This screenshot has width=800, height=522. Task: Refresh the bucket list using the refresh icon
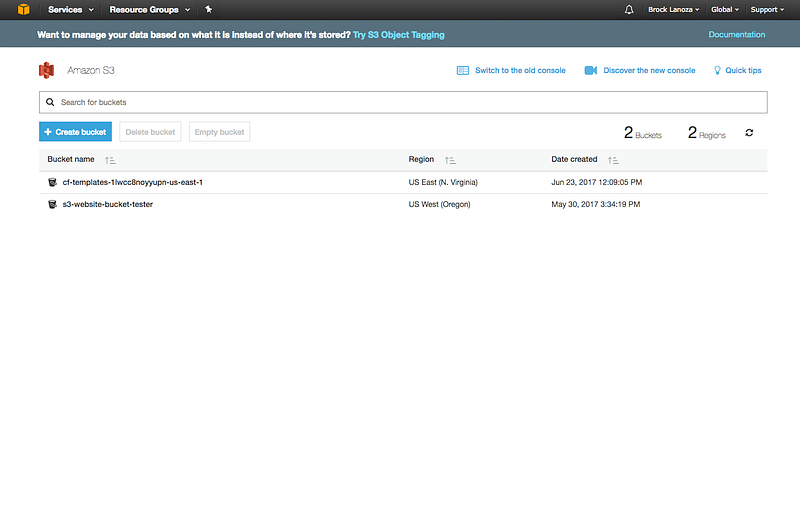click(x=749, y=133)
